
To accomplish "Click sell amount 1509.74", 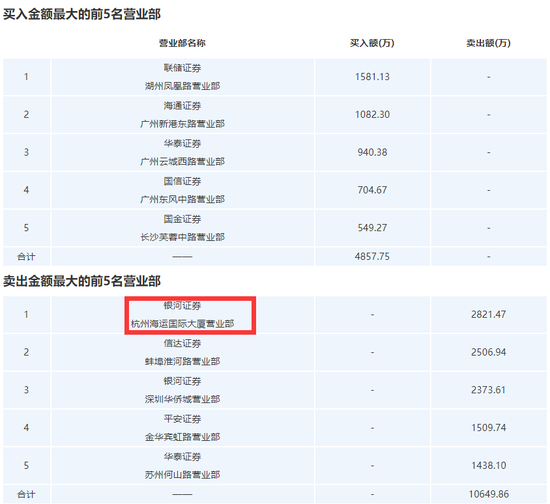I will click(488, 428).
